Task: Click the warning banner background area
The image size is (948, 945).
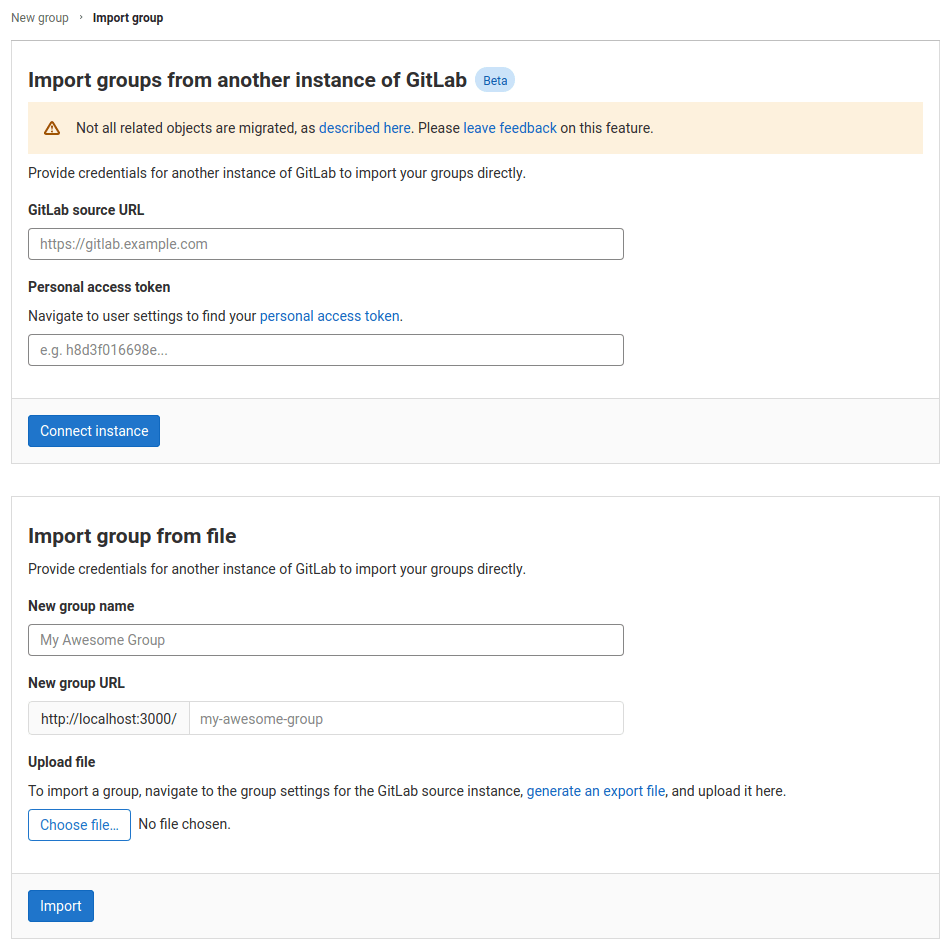Action: pos(750,128)
